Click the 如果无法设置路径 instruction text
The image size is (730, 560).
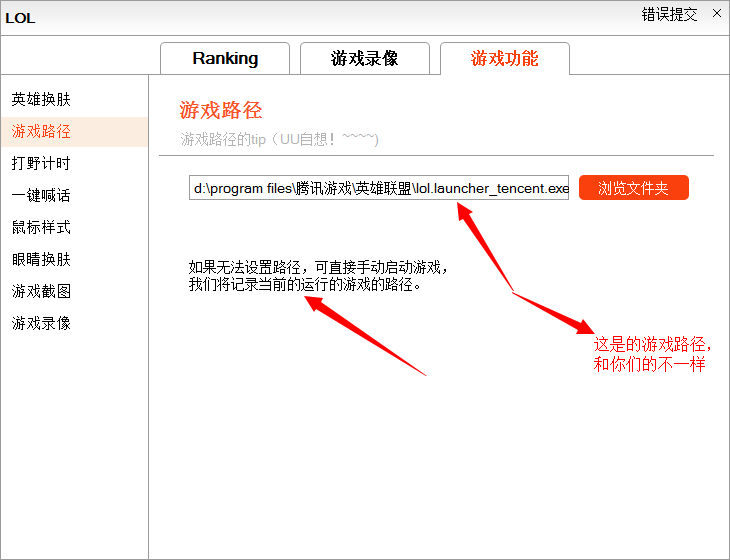click(x=318, y=276)
